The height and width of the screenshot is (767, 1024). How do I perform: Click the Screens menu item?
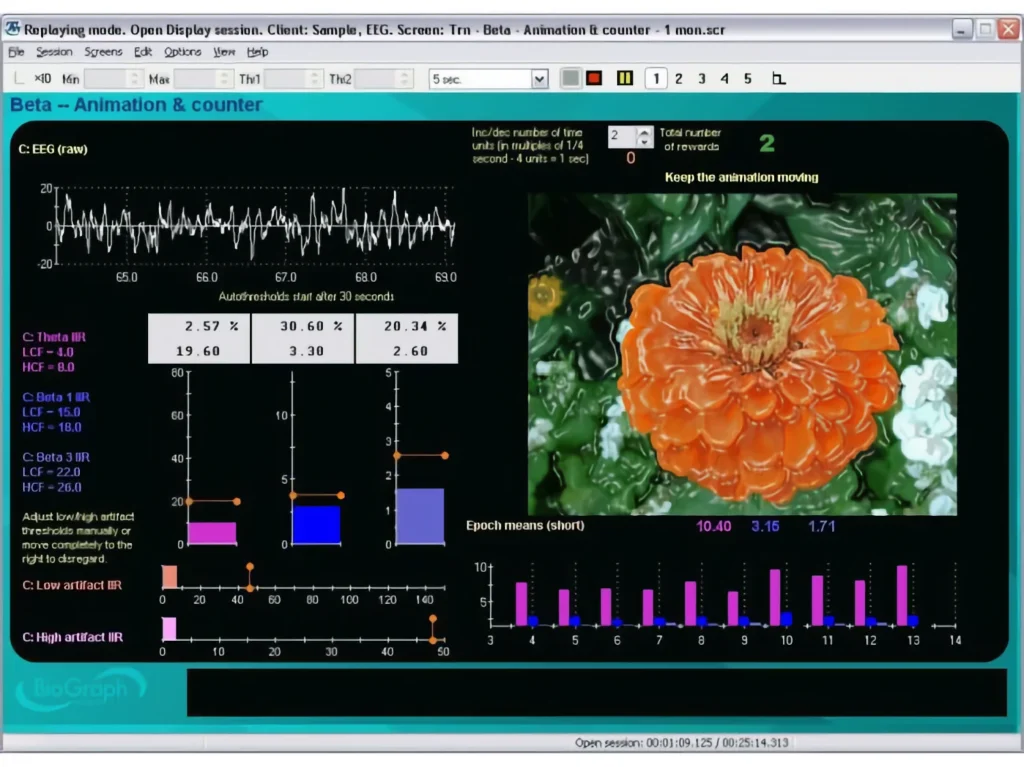[103, 52]
